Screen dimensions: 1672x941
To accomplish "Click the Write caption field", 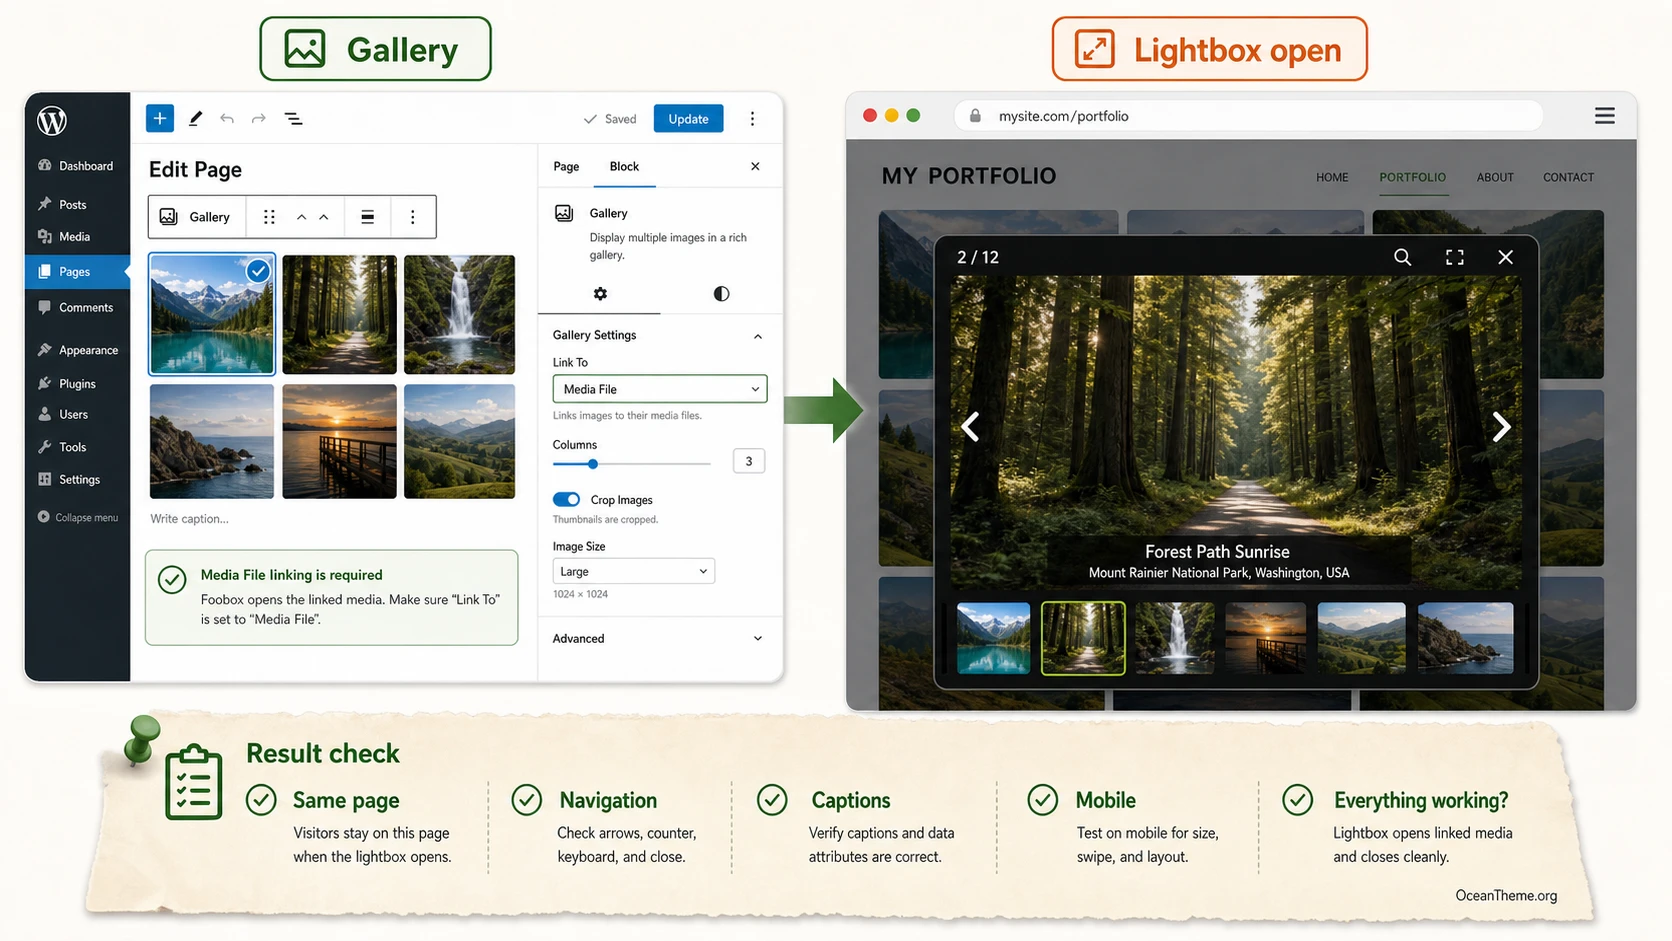I will point(189,518).
